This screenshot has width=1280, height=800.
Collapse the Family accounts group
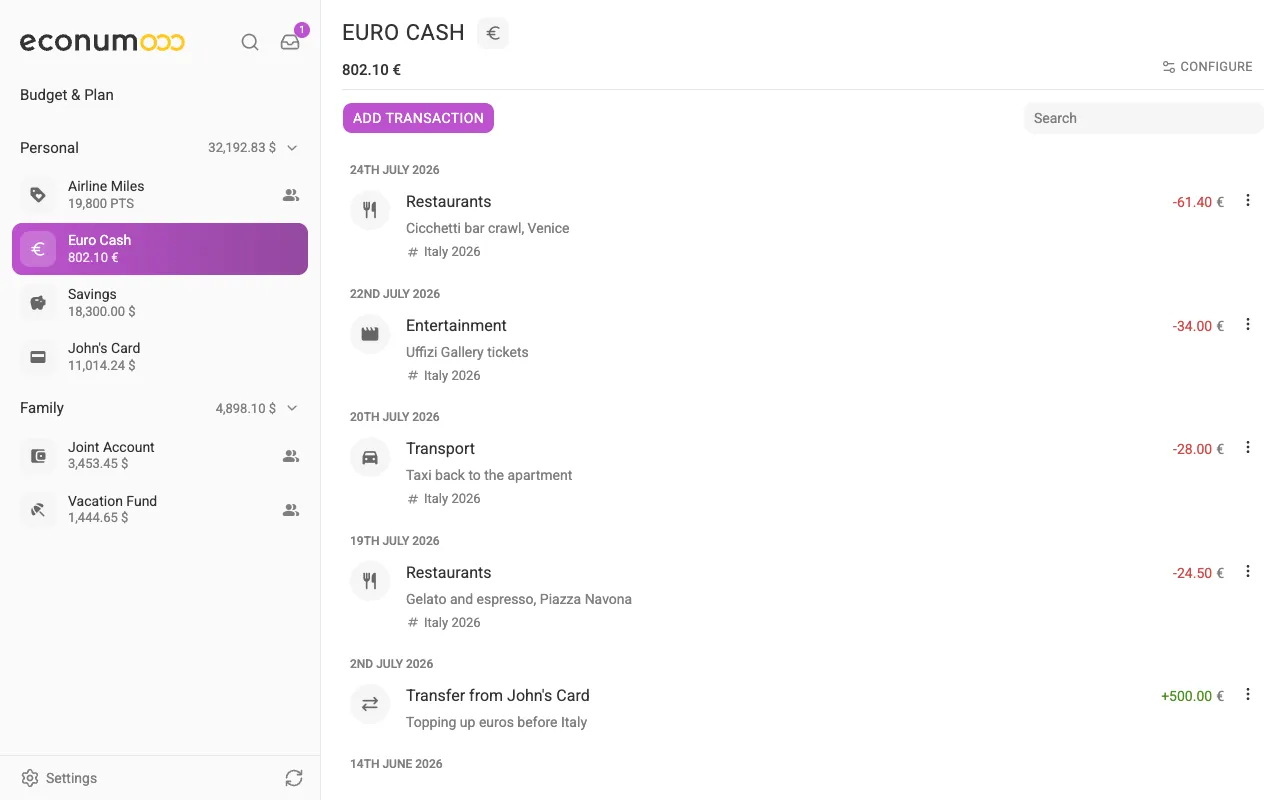pyautogui.click(x=292, y=408)
